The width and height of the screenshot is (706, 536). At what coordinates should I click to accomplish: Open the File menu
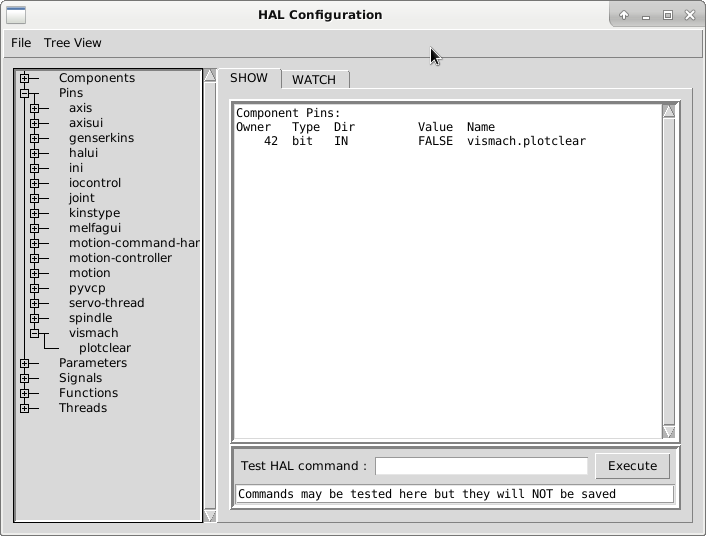click(x=21, y=43)
